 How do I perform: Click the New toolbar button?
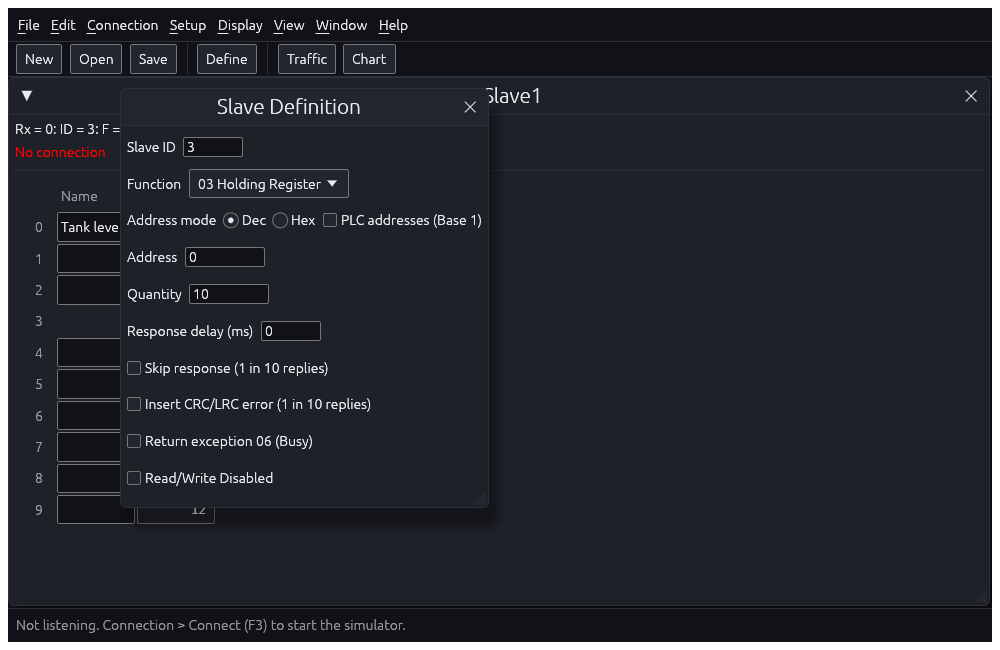pos(39,59)
